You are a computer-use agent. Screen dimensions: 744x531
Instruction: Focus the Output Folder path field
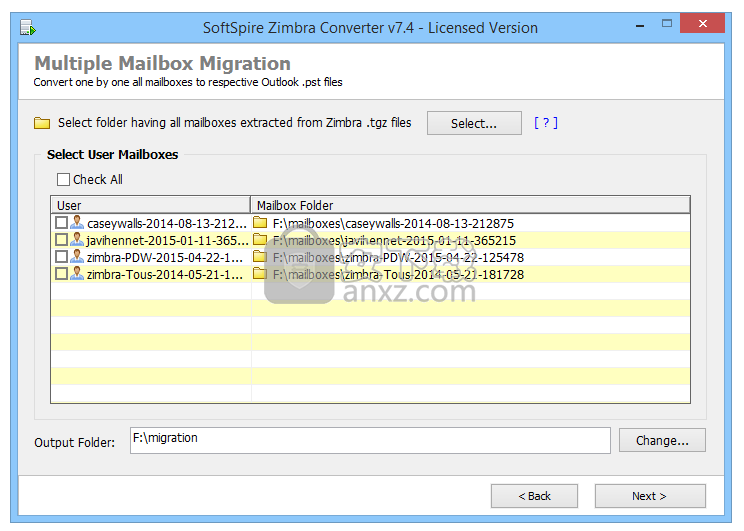[370, 440]
